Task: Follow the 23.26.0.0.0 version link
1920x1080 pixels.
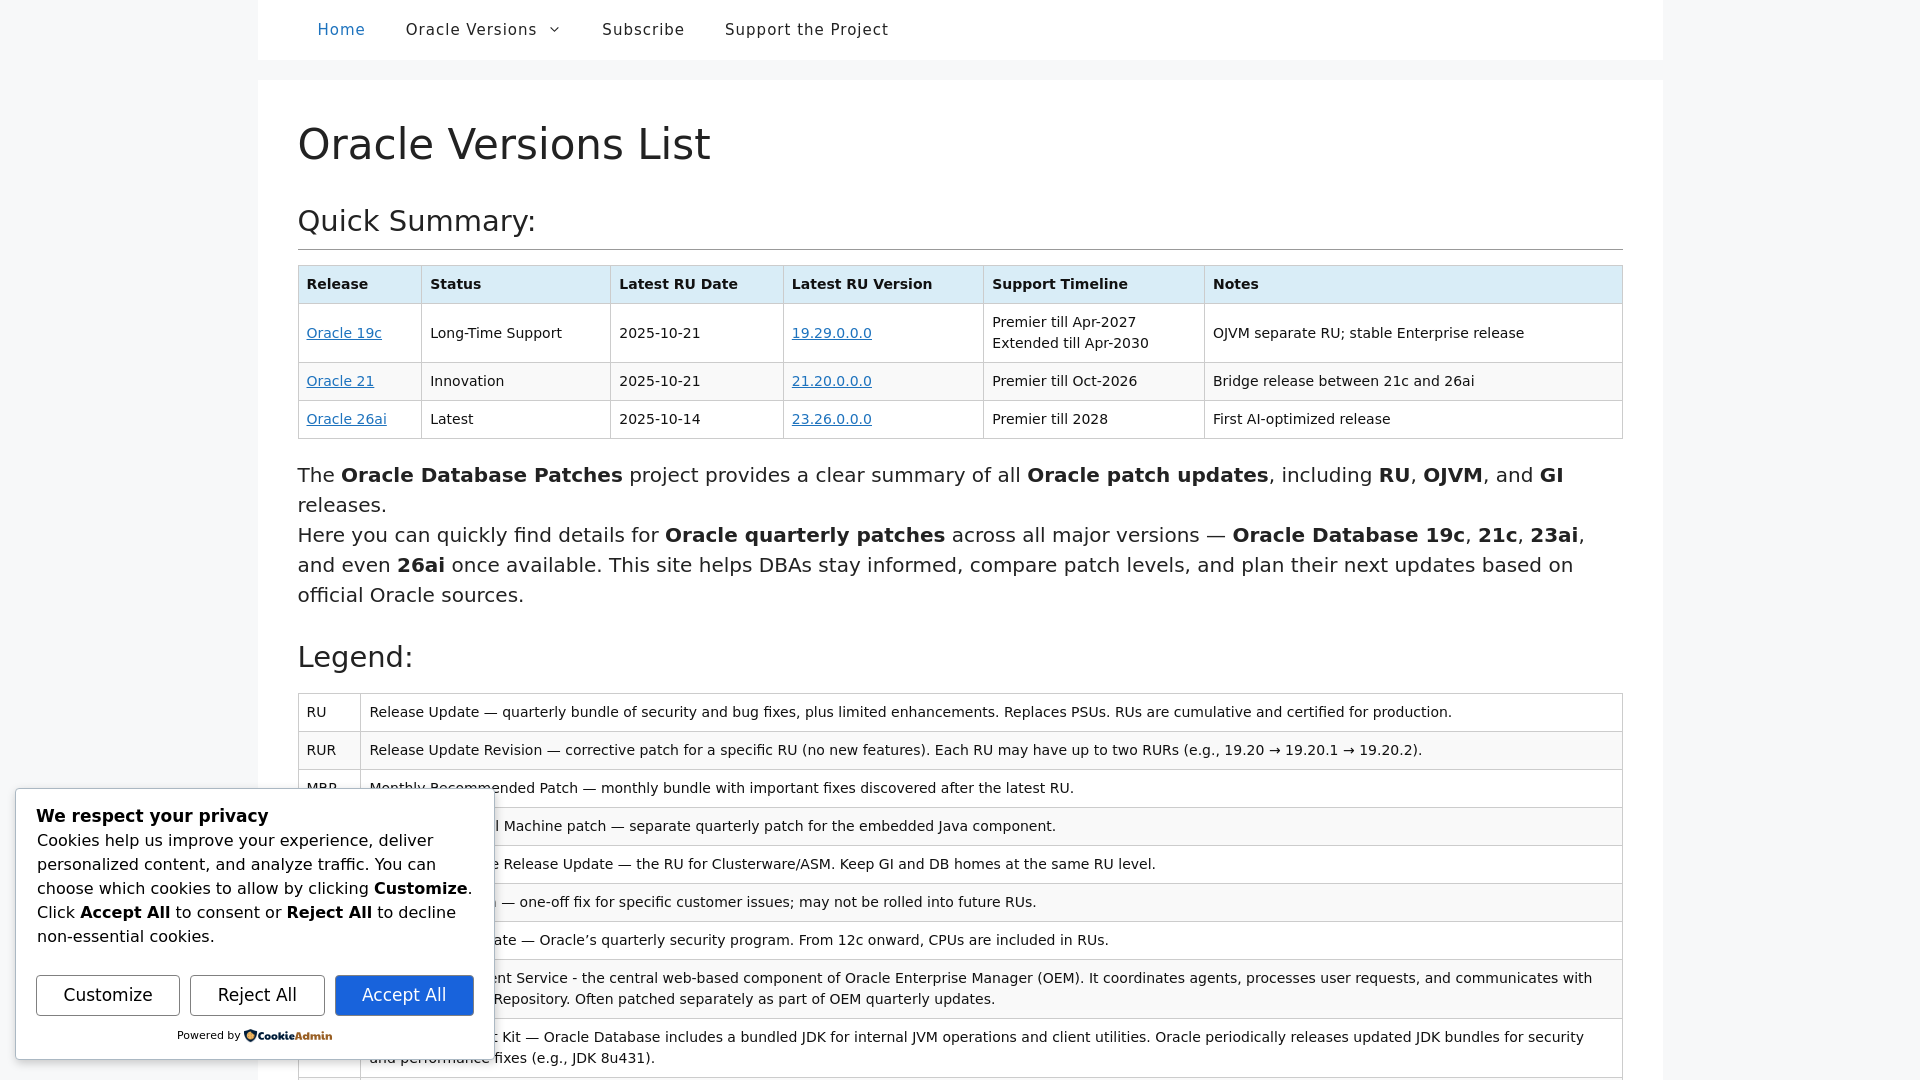Action: [831, 419]
